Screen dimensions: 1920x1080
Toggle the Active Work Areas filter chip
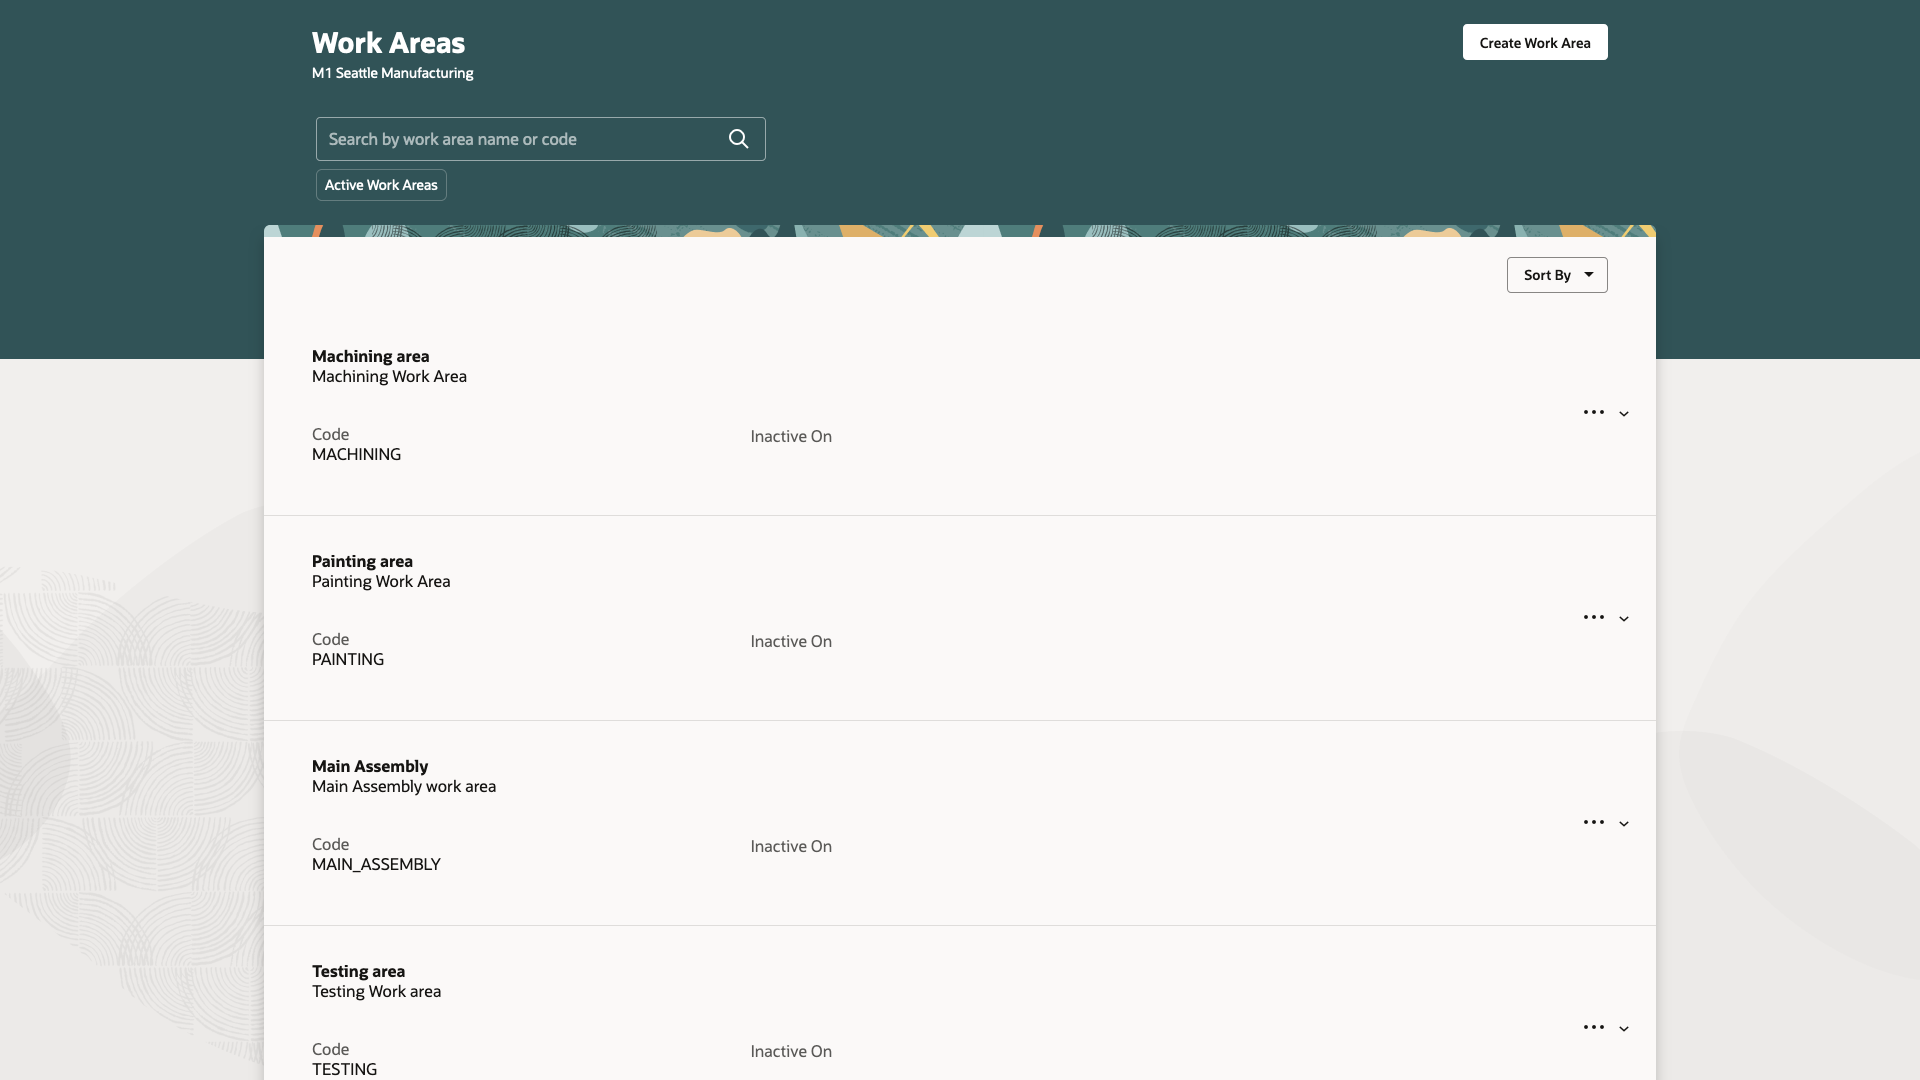[x=381, y=185]
